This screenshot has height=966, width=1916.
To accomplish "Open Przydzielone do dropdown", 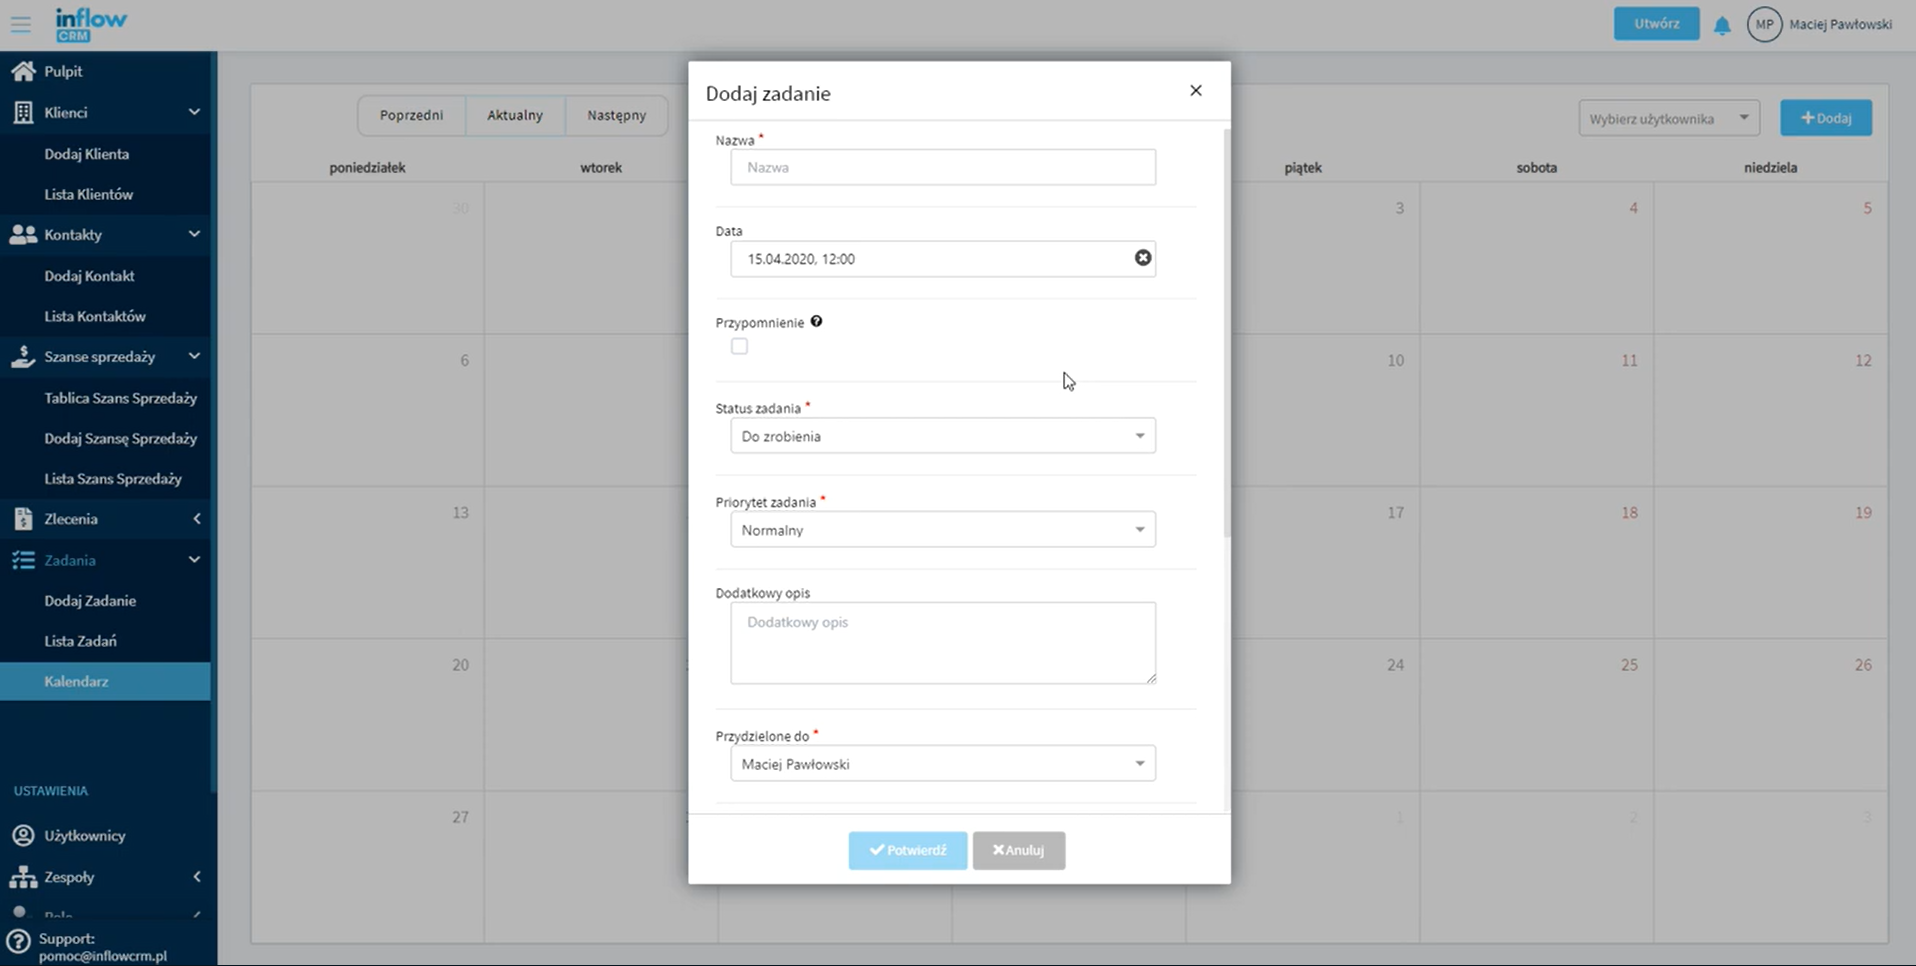I will click(x=942, y=764).
